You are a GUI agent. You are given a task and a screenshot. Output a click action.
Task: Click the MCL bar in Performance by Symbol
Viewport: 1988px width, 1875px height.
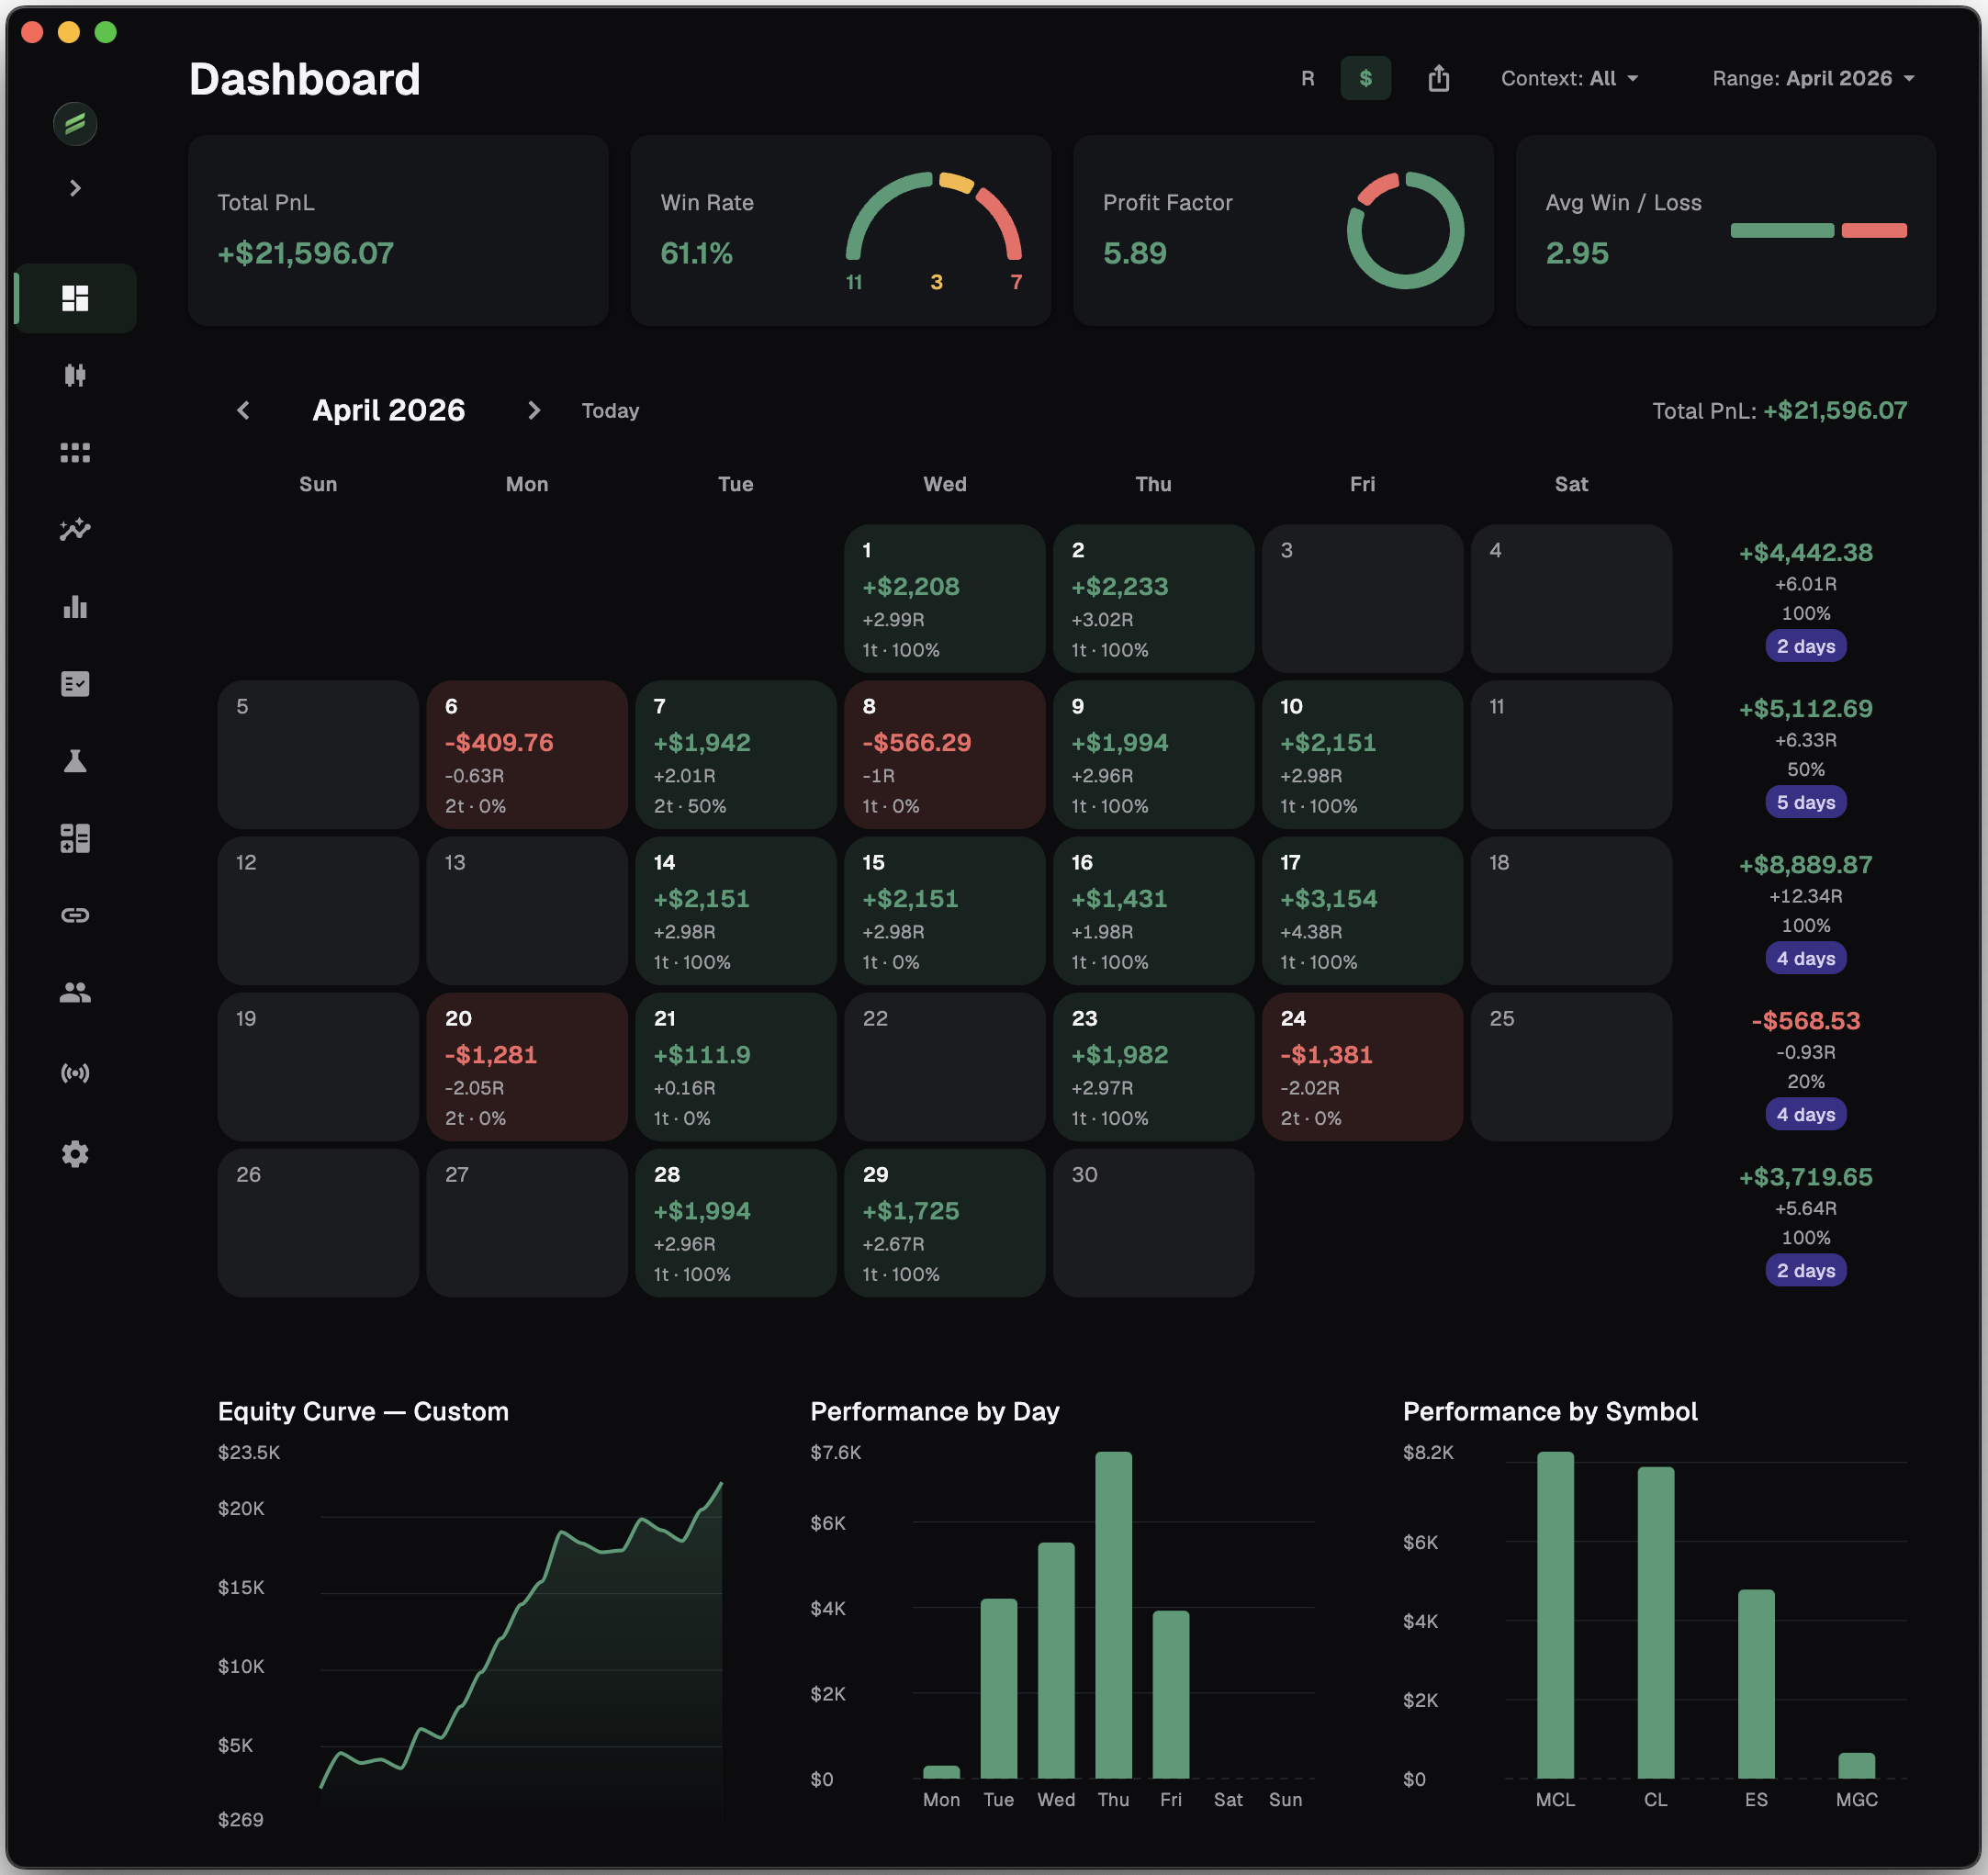click(1555, 1614)
